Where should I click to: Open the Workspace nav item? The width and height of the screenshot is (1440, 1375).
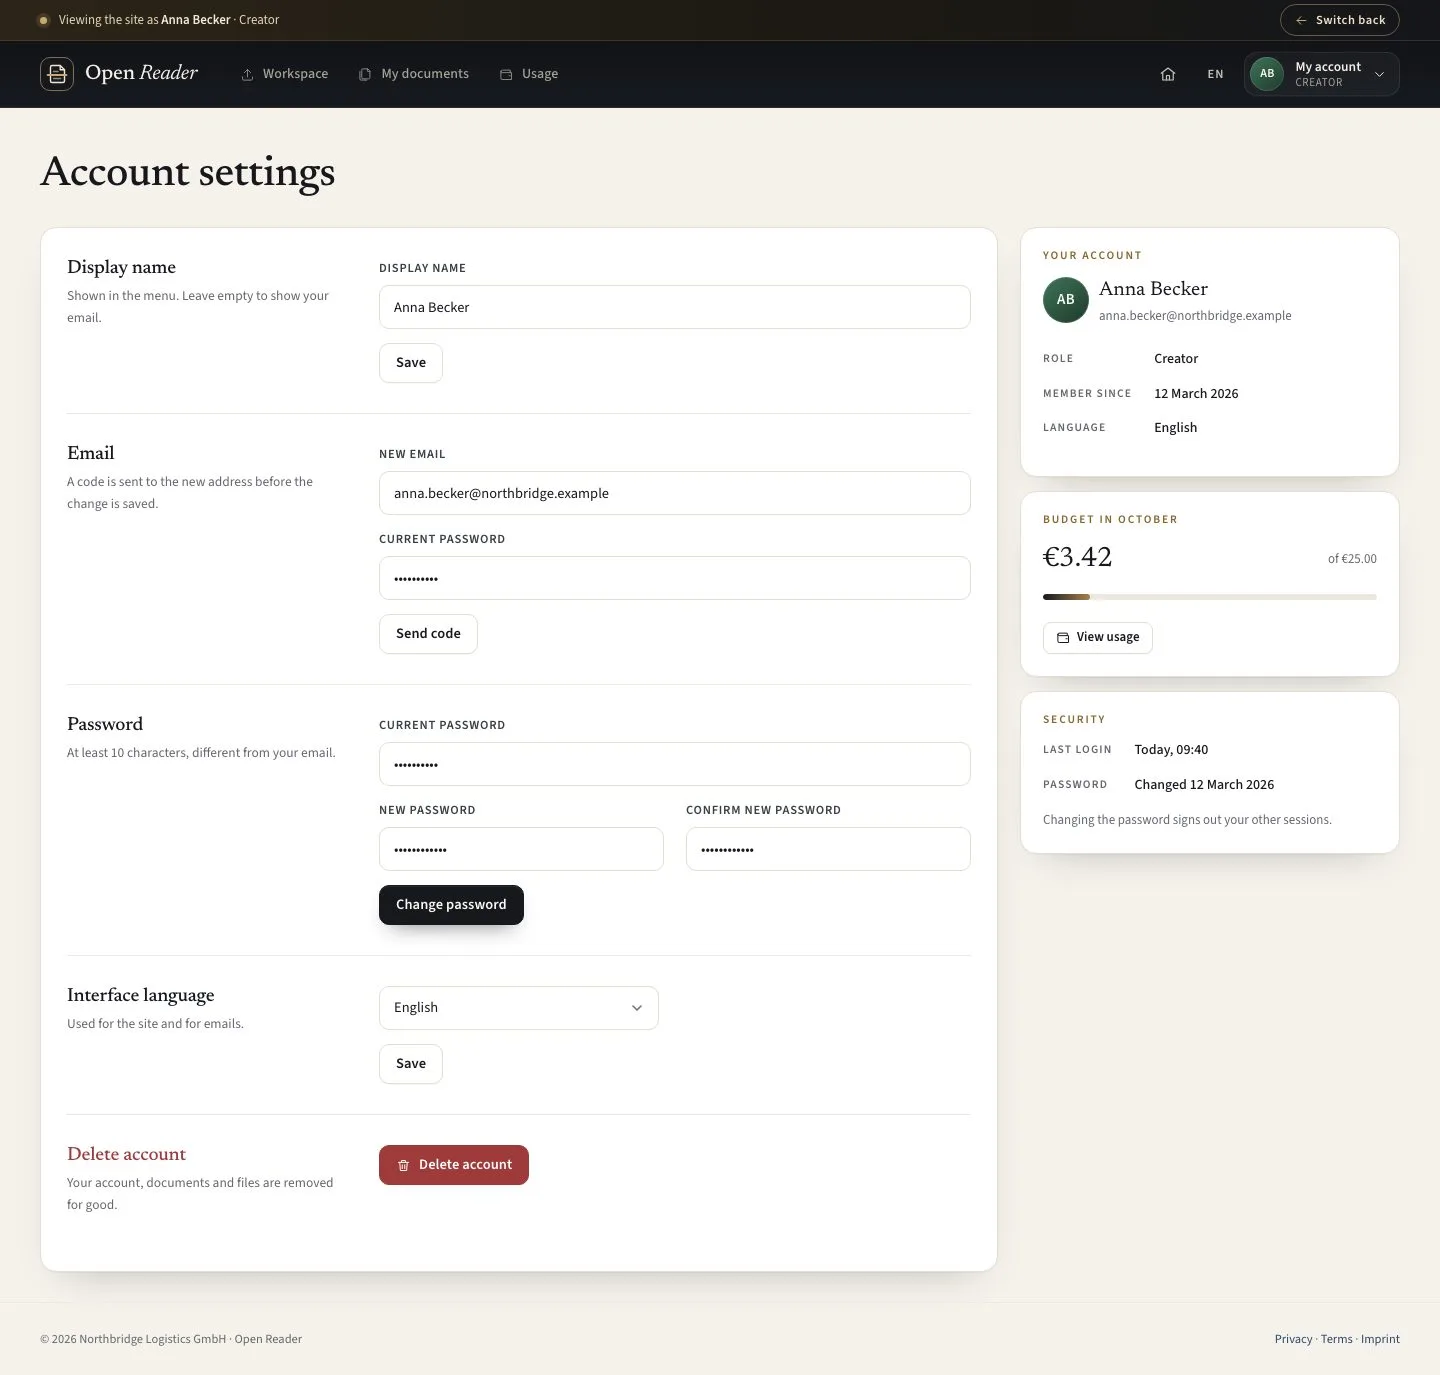(x=285, y=74)
